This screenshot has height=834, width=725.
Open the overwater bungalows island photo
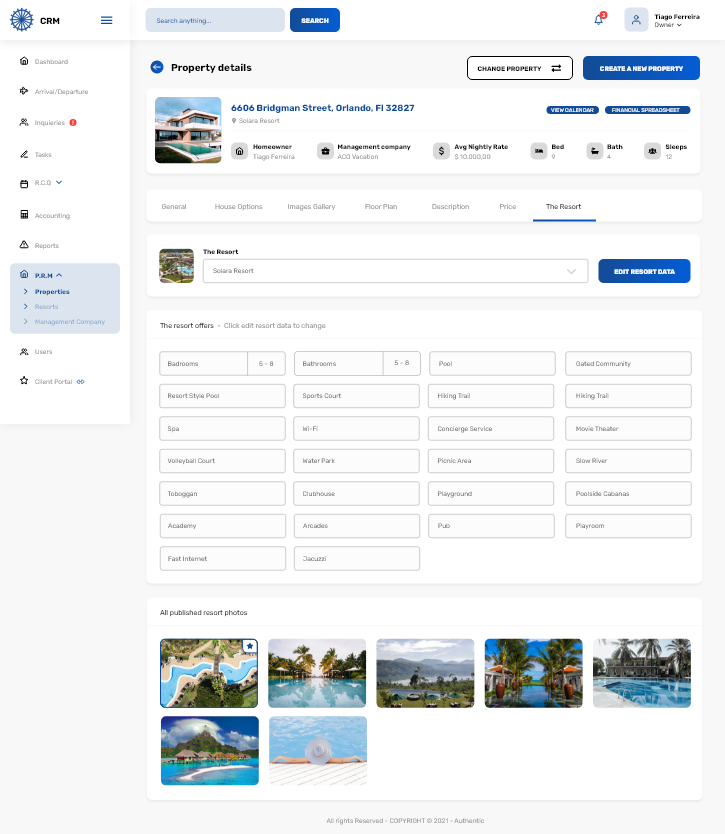pos(210,750)
